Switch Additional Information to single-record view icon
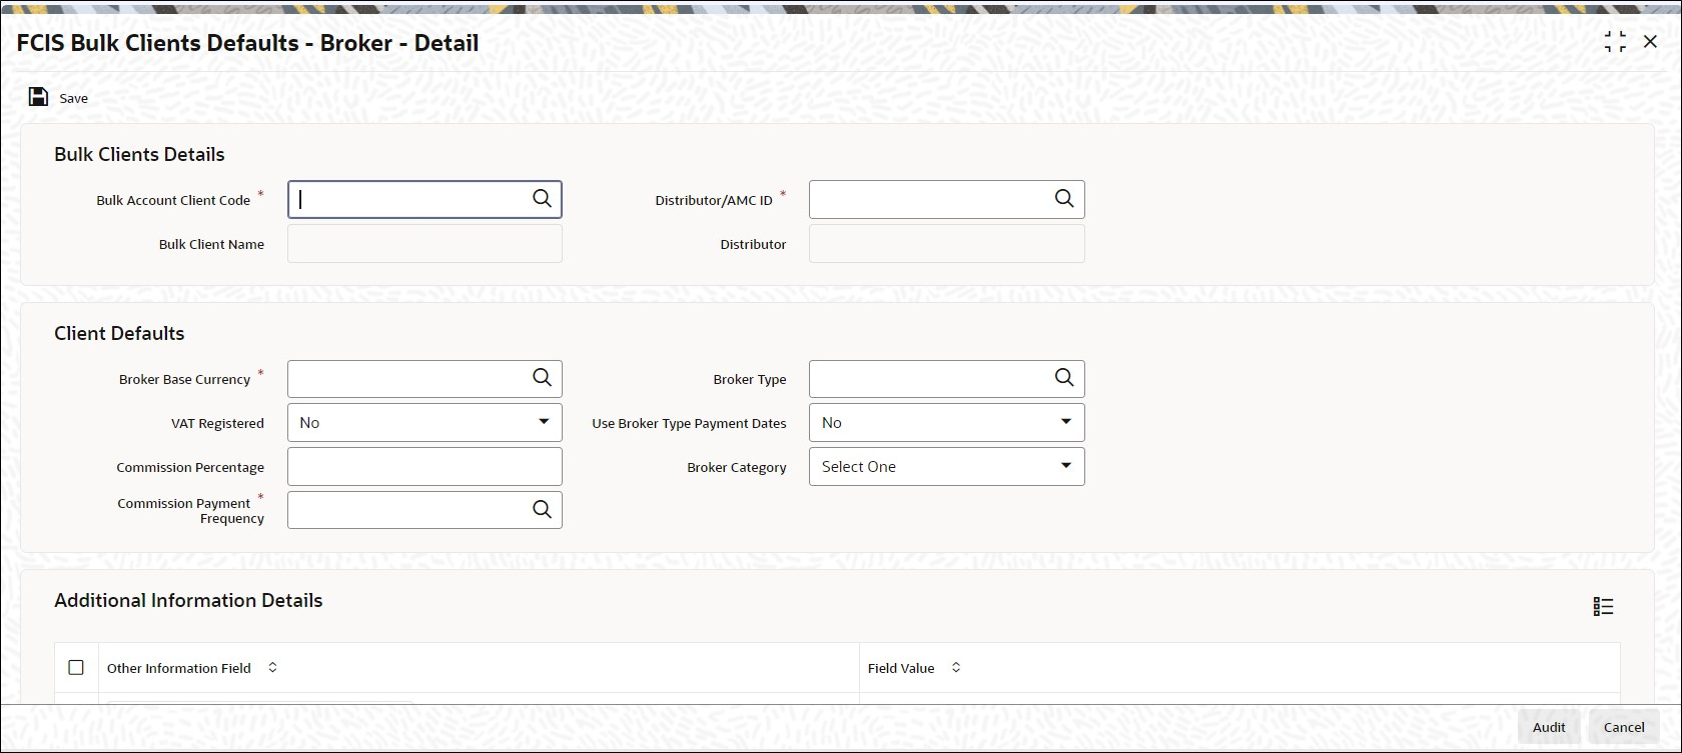Image resolution: width=1682 pixels, height=753 pixels. tap(1603, 607)
